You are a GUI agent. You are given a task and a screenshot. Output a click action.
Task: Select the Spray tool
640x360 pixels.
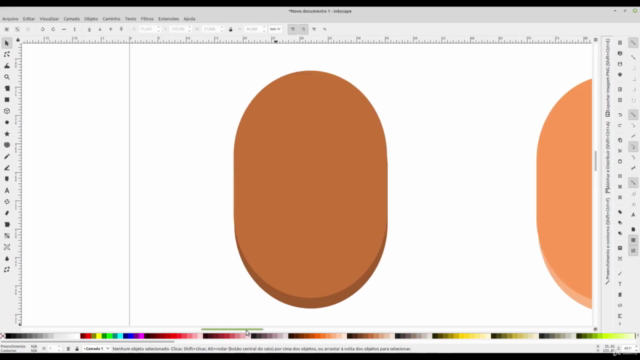click(x=7, y=202)
